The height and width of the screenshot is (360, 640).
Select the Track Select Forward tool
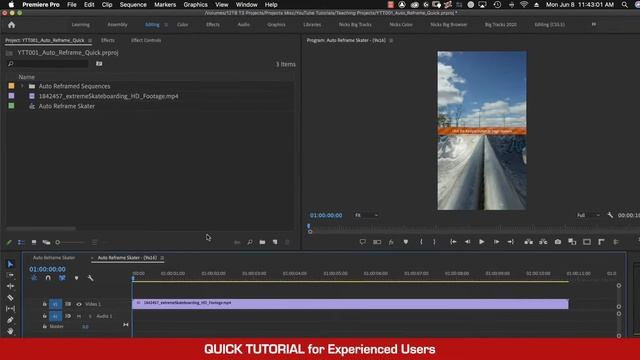click(10, 275)
